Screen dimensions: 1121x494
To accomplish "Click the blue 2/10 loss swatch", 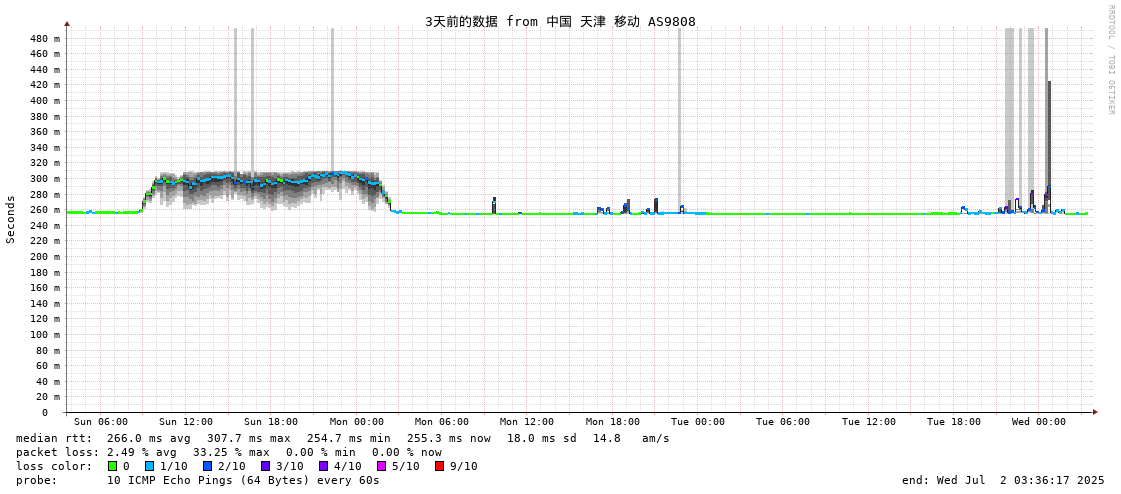I will tap(207, 466).
